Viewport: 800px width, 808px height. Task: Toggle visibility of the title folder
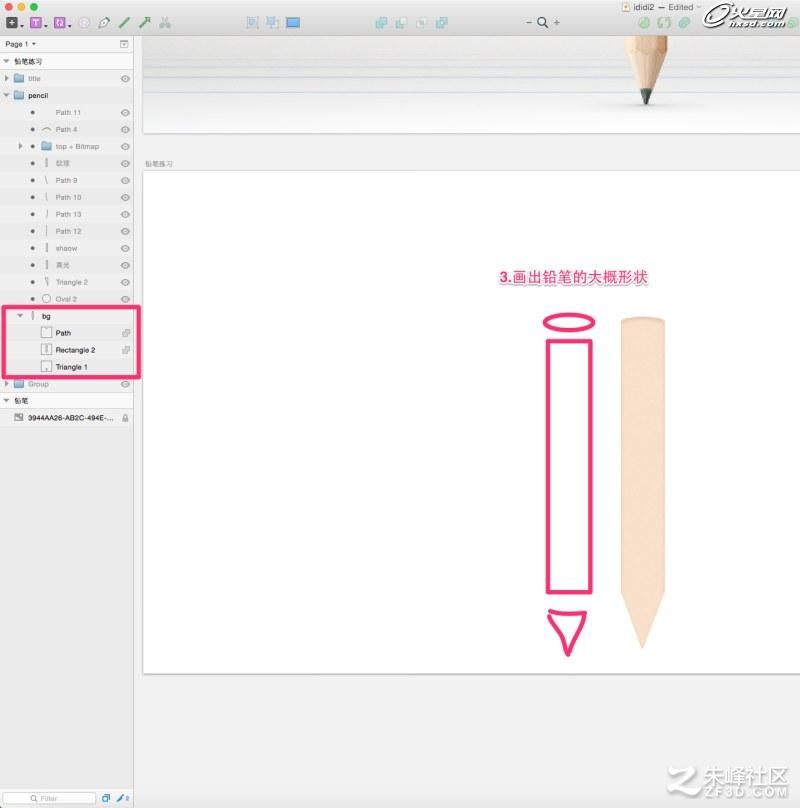(x=125, y=79)
